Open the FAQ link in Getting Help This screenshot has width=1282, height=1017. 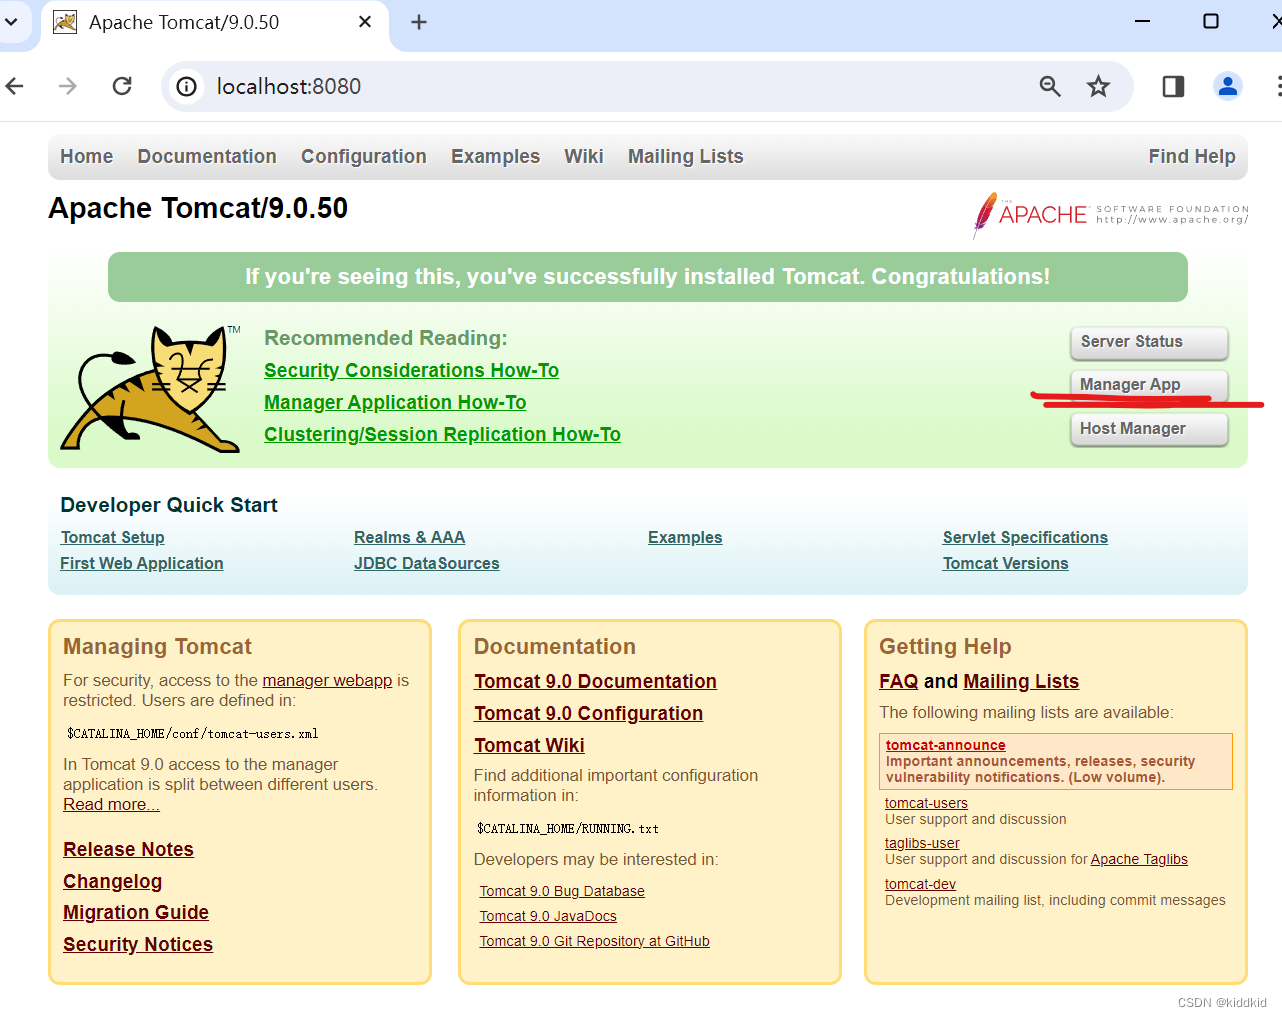click(898, 681)
